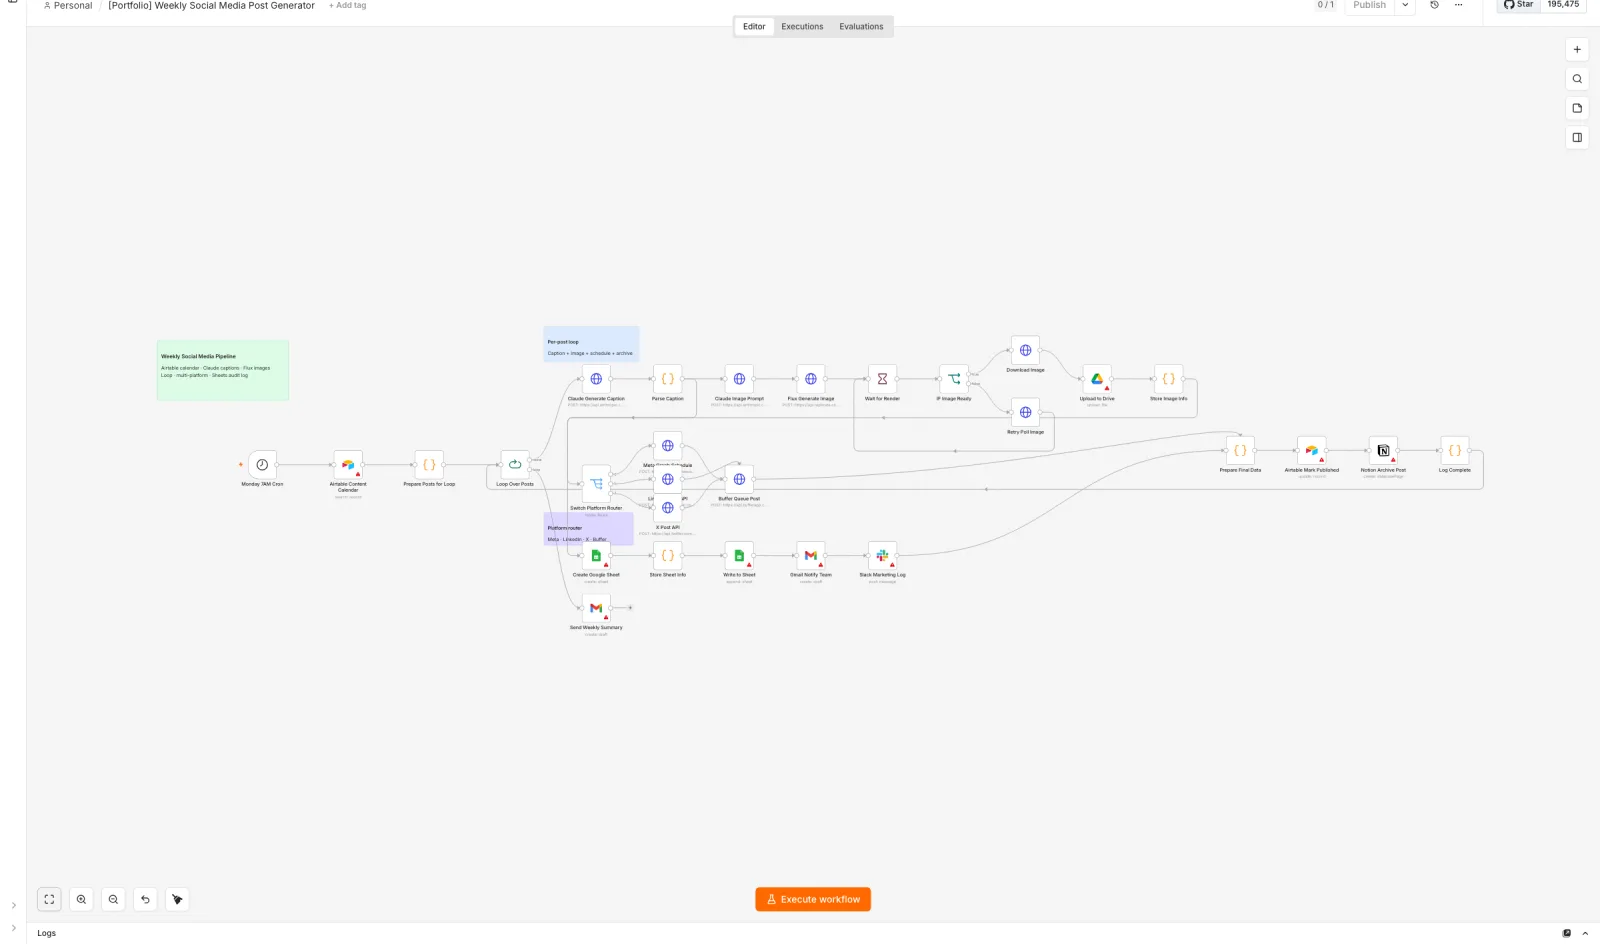Add a node with the plus button
Screen dimensions: 1600x944
point(1577,49)
